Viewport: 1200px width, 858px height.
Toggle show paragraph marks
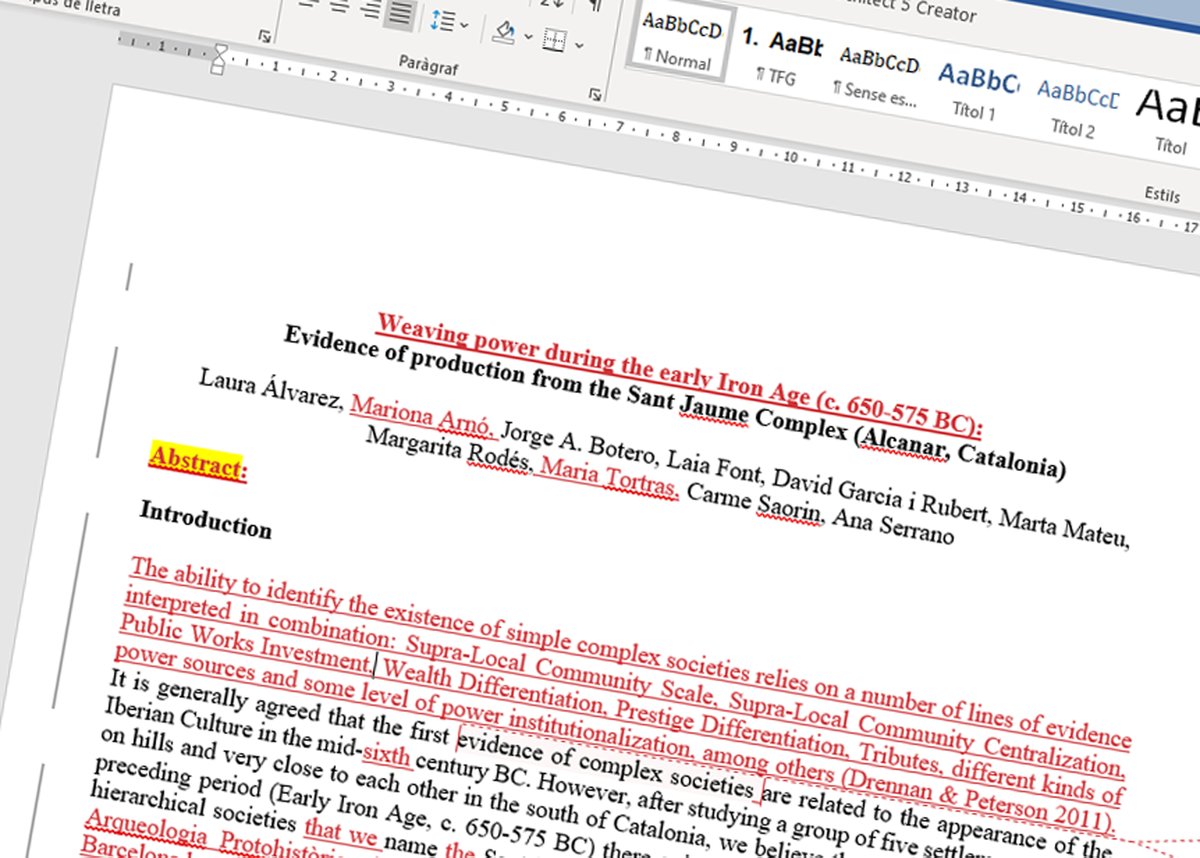click(597, 5)
